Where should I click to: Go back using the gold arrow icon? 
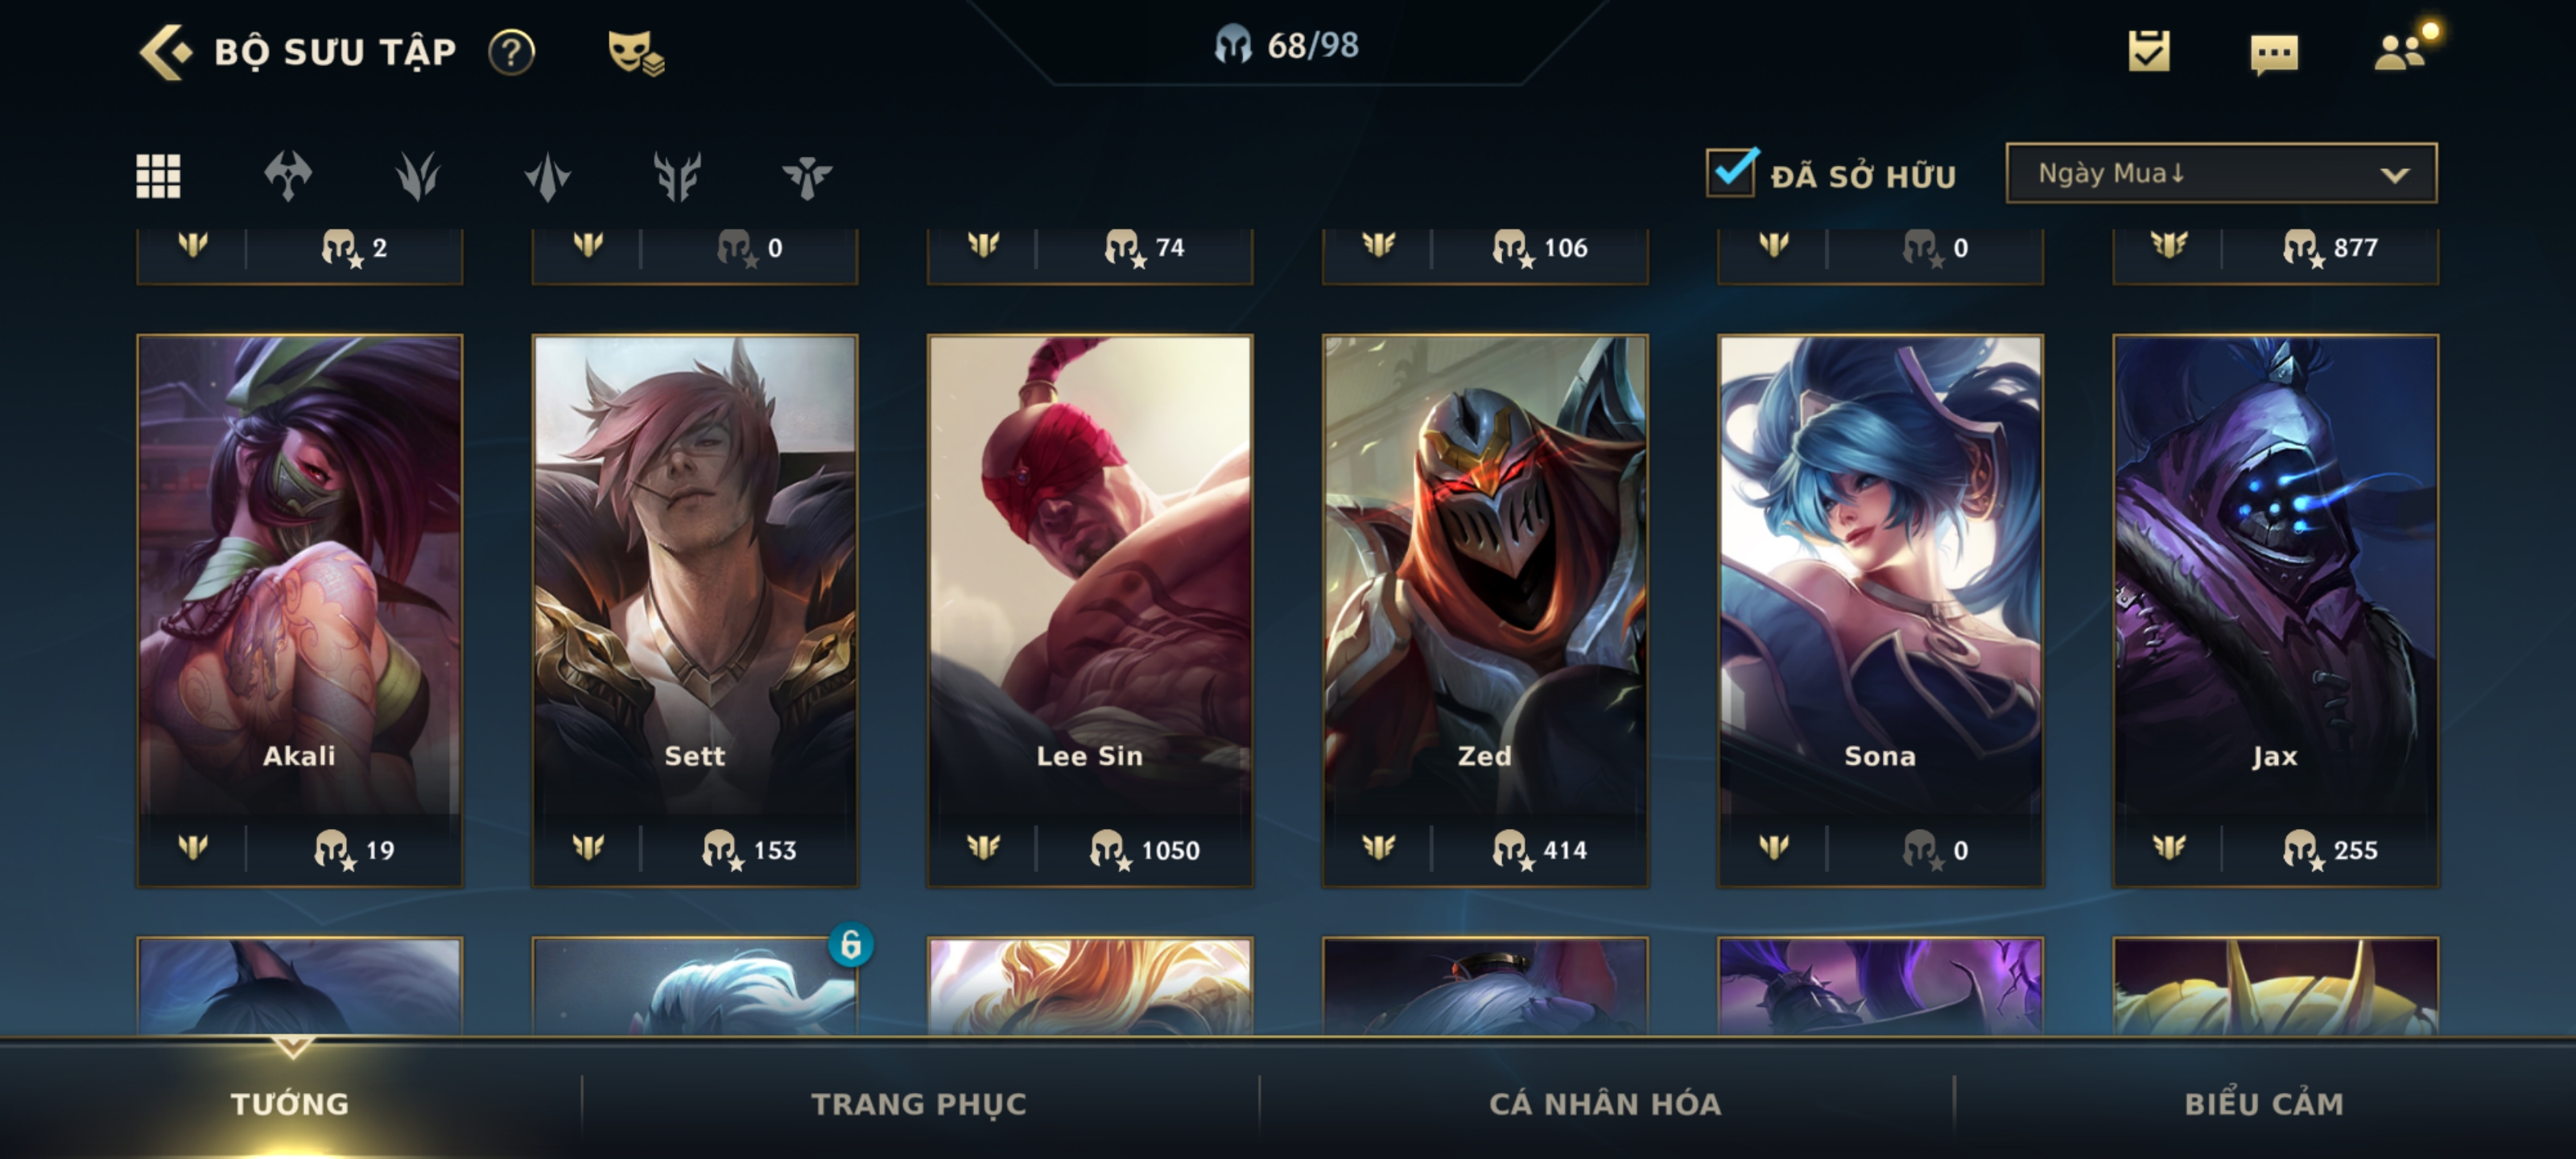click(x=164, y=51)
